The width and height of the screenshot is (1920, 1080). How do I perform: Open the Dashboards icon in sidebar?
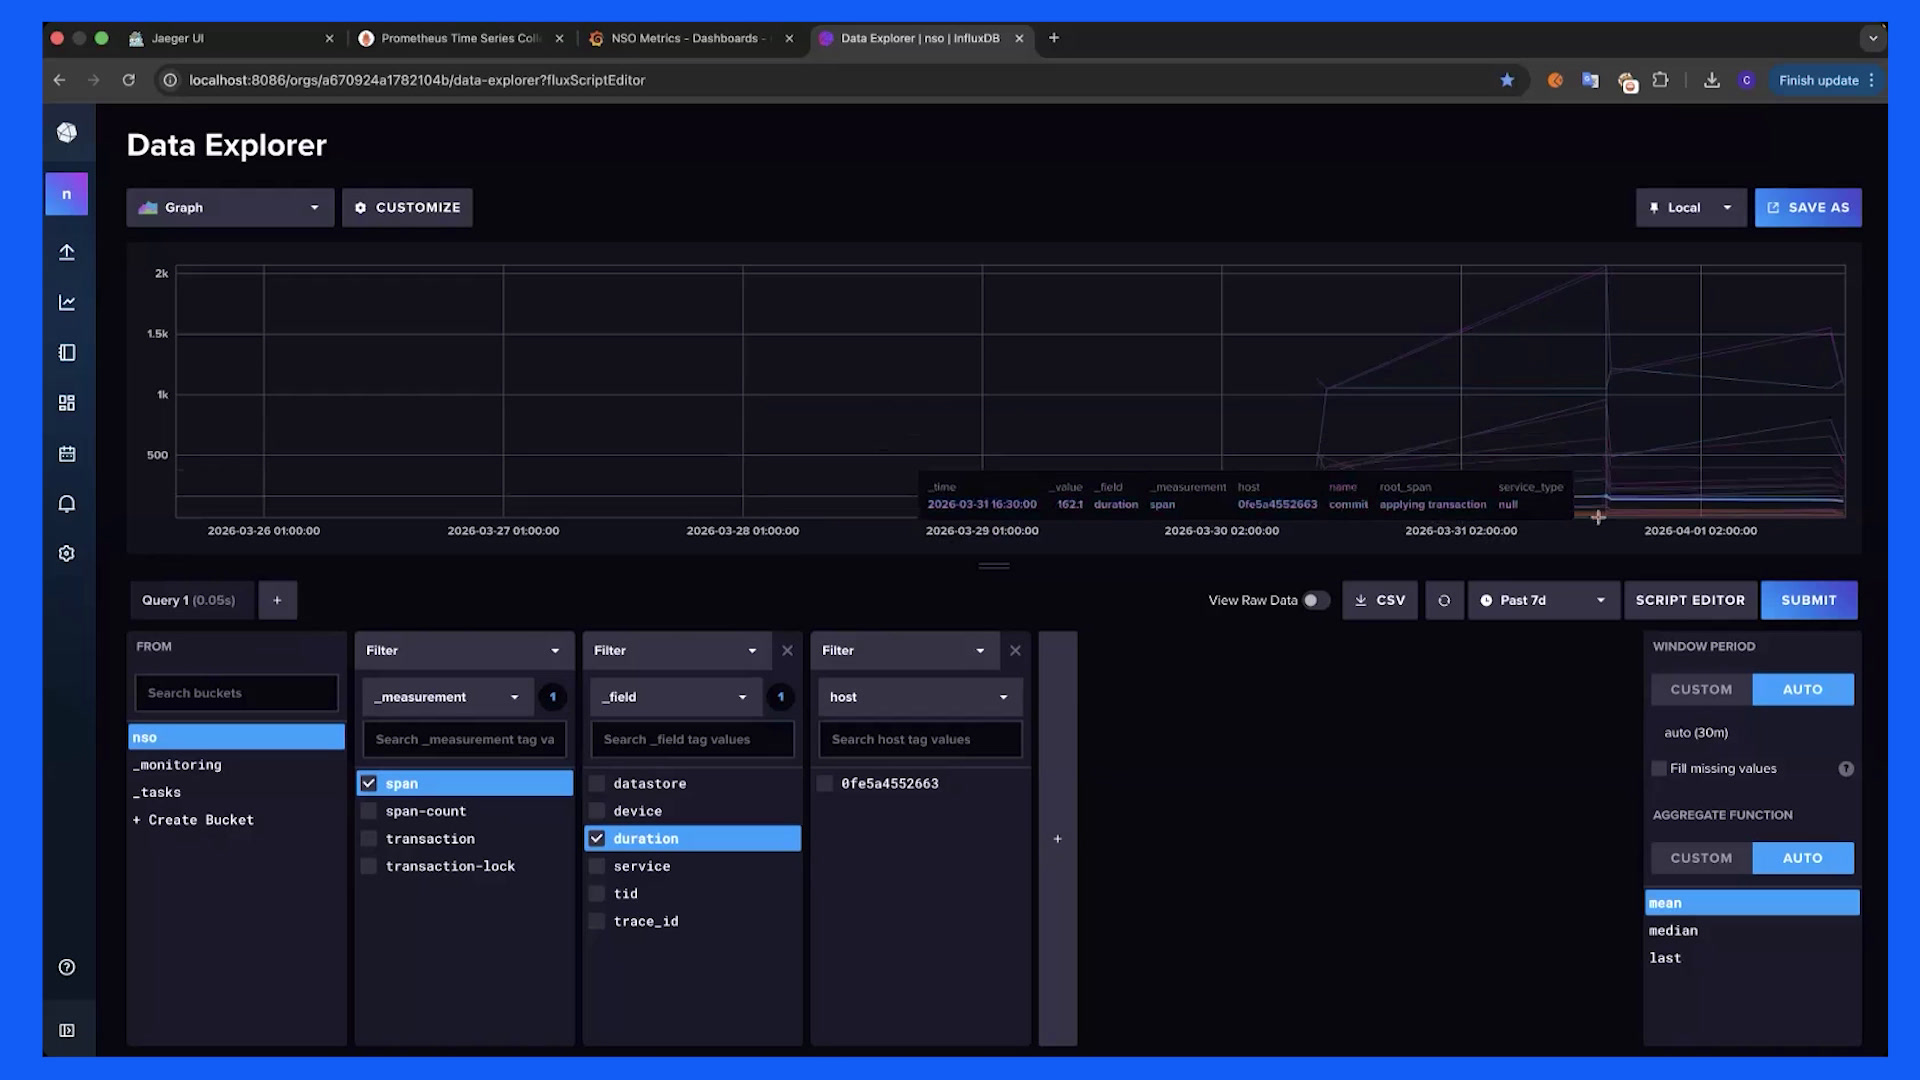pos(67,403)
